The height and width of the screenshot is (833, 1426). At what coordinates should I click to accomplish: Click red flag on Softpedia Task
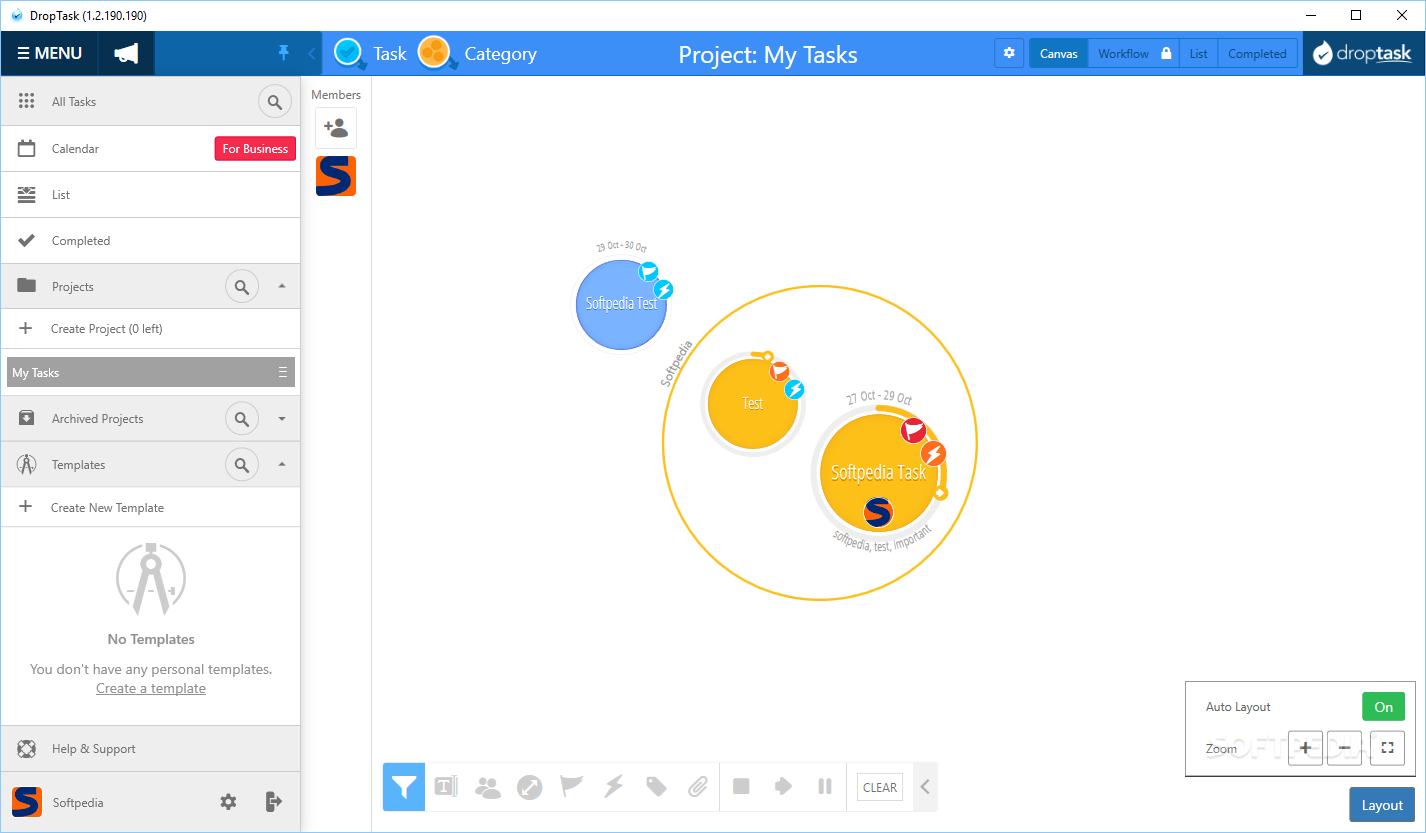[x=914, y=431]
